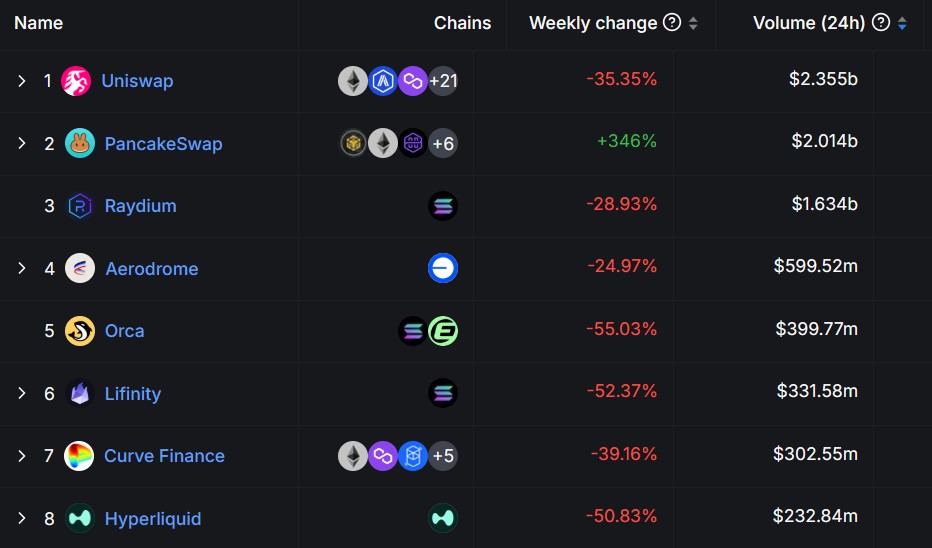Click the Uniswap pink unicorn logo

(76, 81)
